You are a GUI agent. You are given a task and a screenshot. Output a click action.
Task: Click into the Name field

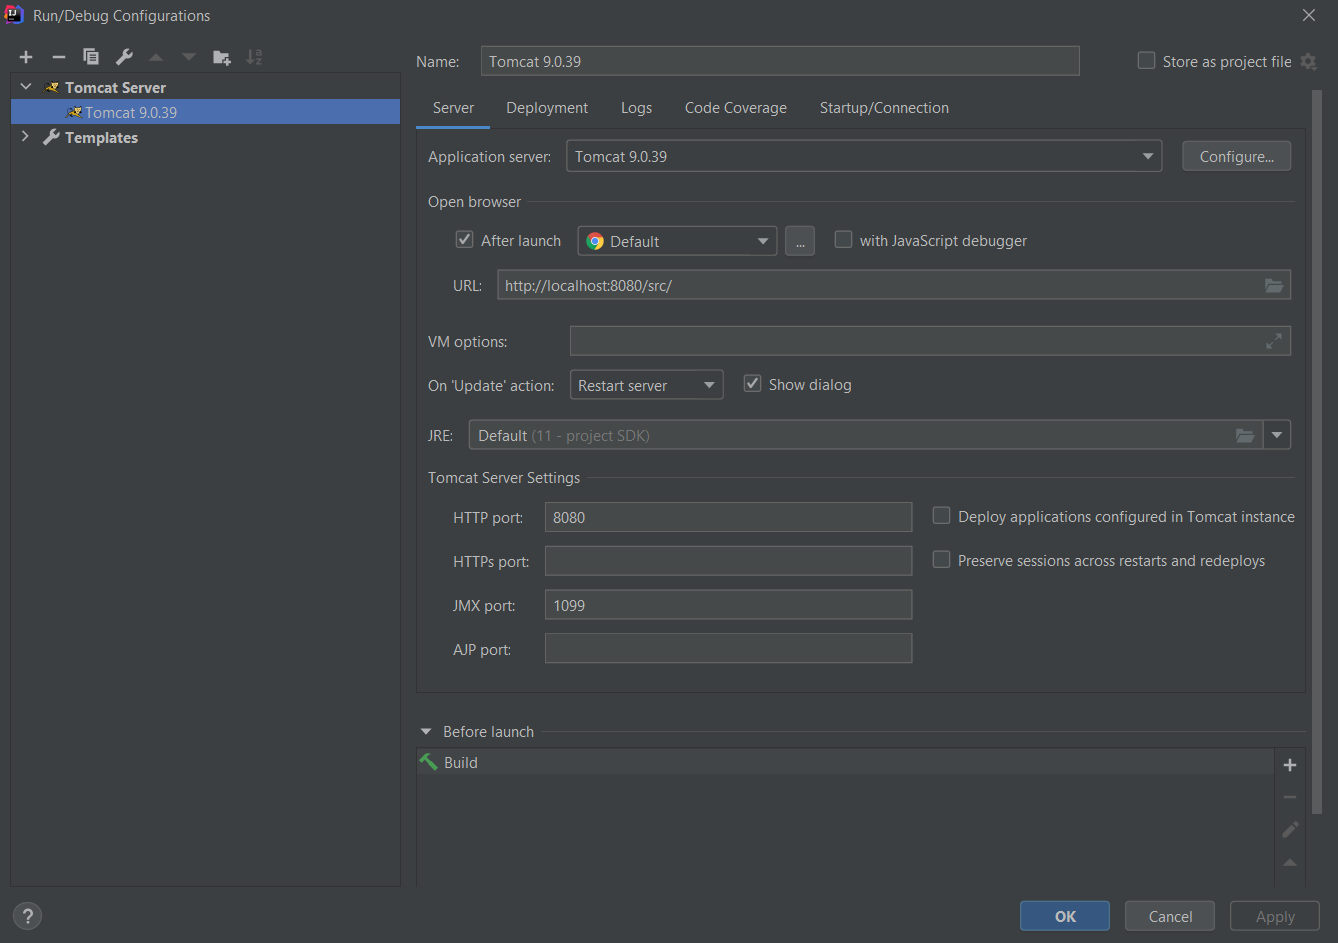click(x=780, y=61)
